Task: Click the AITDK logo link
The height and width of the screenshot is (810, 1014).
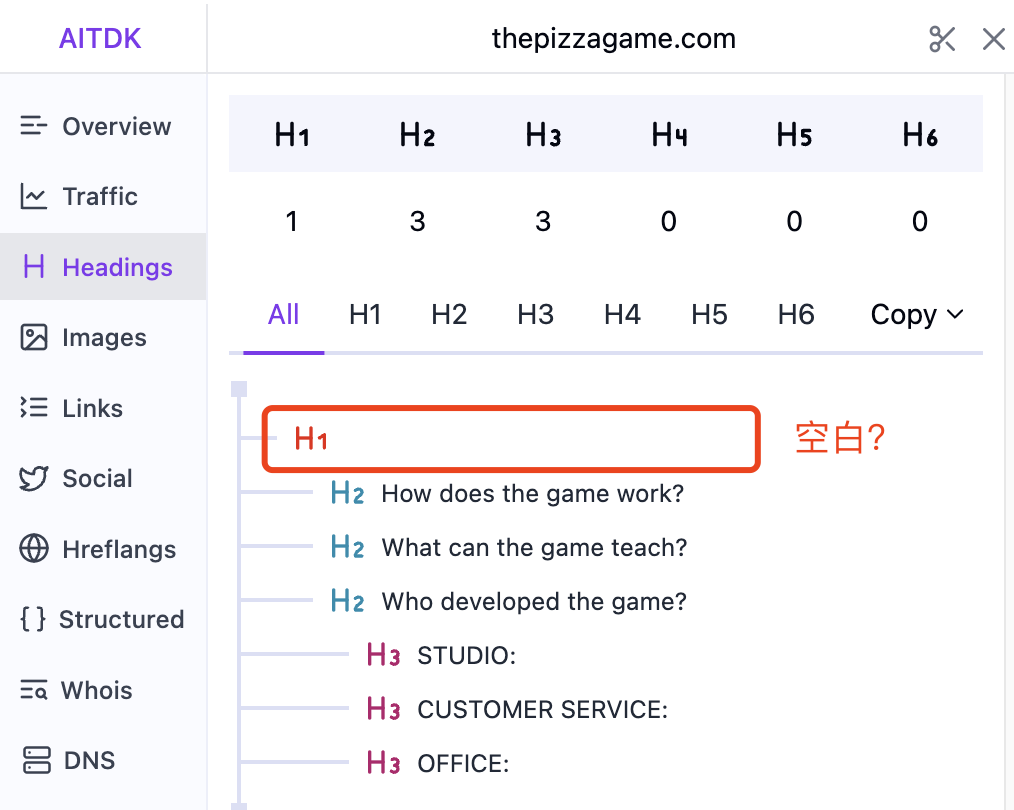Action: pyautogui.click(x=100, y=39)
